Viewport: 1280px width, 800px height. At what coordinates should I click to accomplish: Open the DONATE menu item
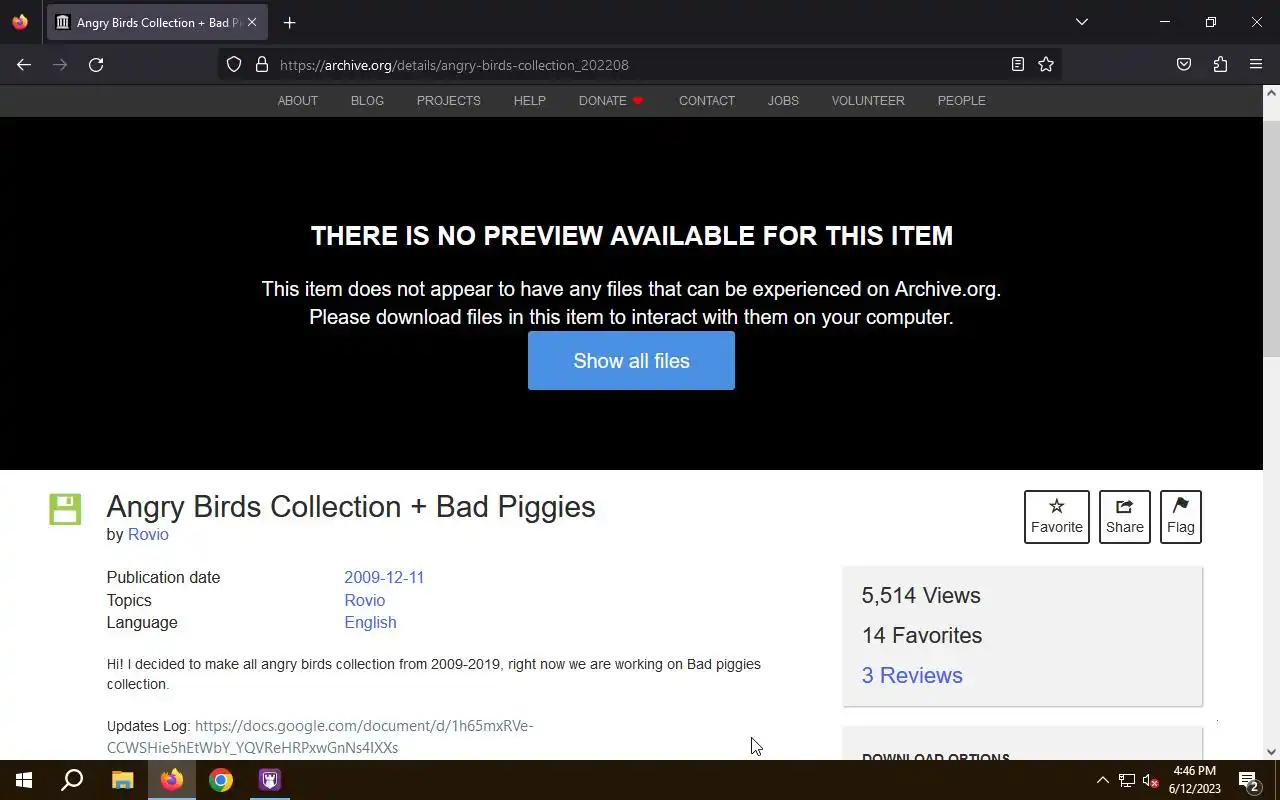tap(611, 101)
